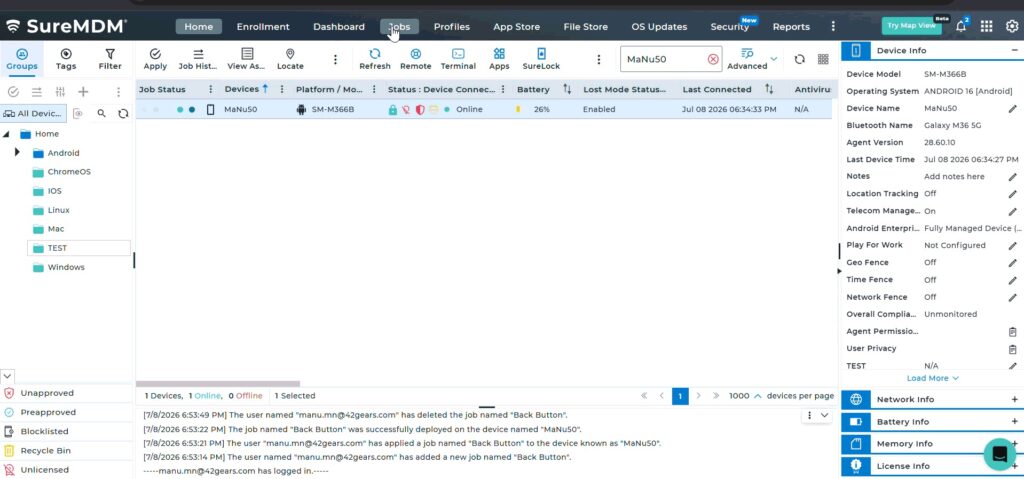Open the SureLock tool icon

[541, 59]
